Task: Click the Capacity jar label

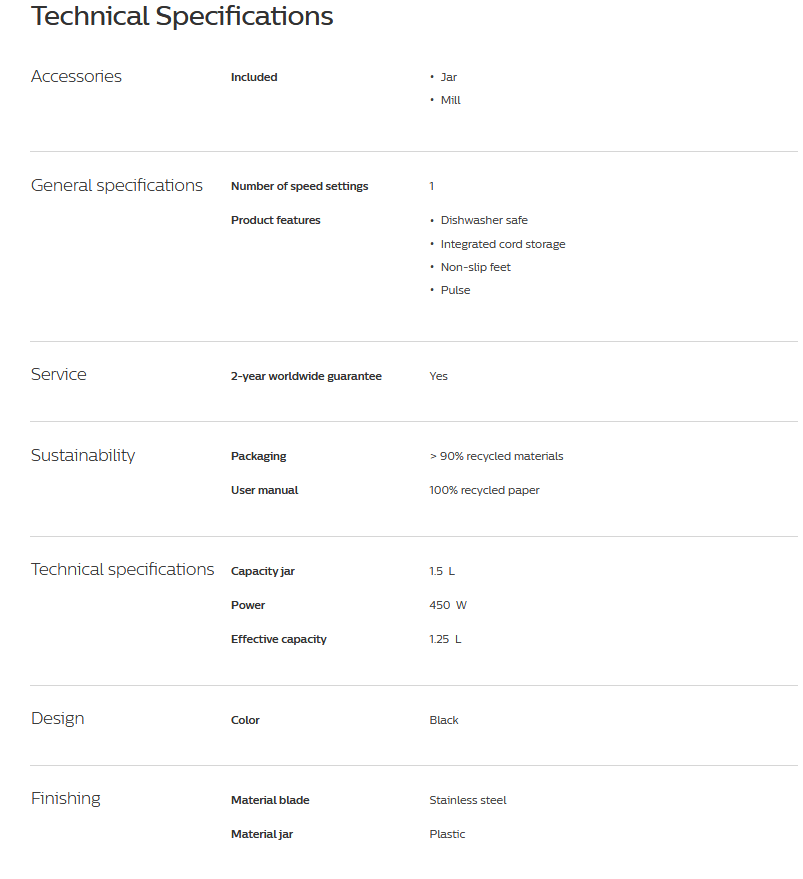Action: coord(263,571)
